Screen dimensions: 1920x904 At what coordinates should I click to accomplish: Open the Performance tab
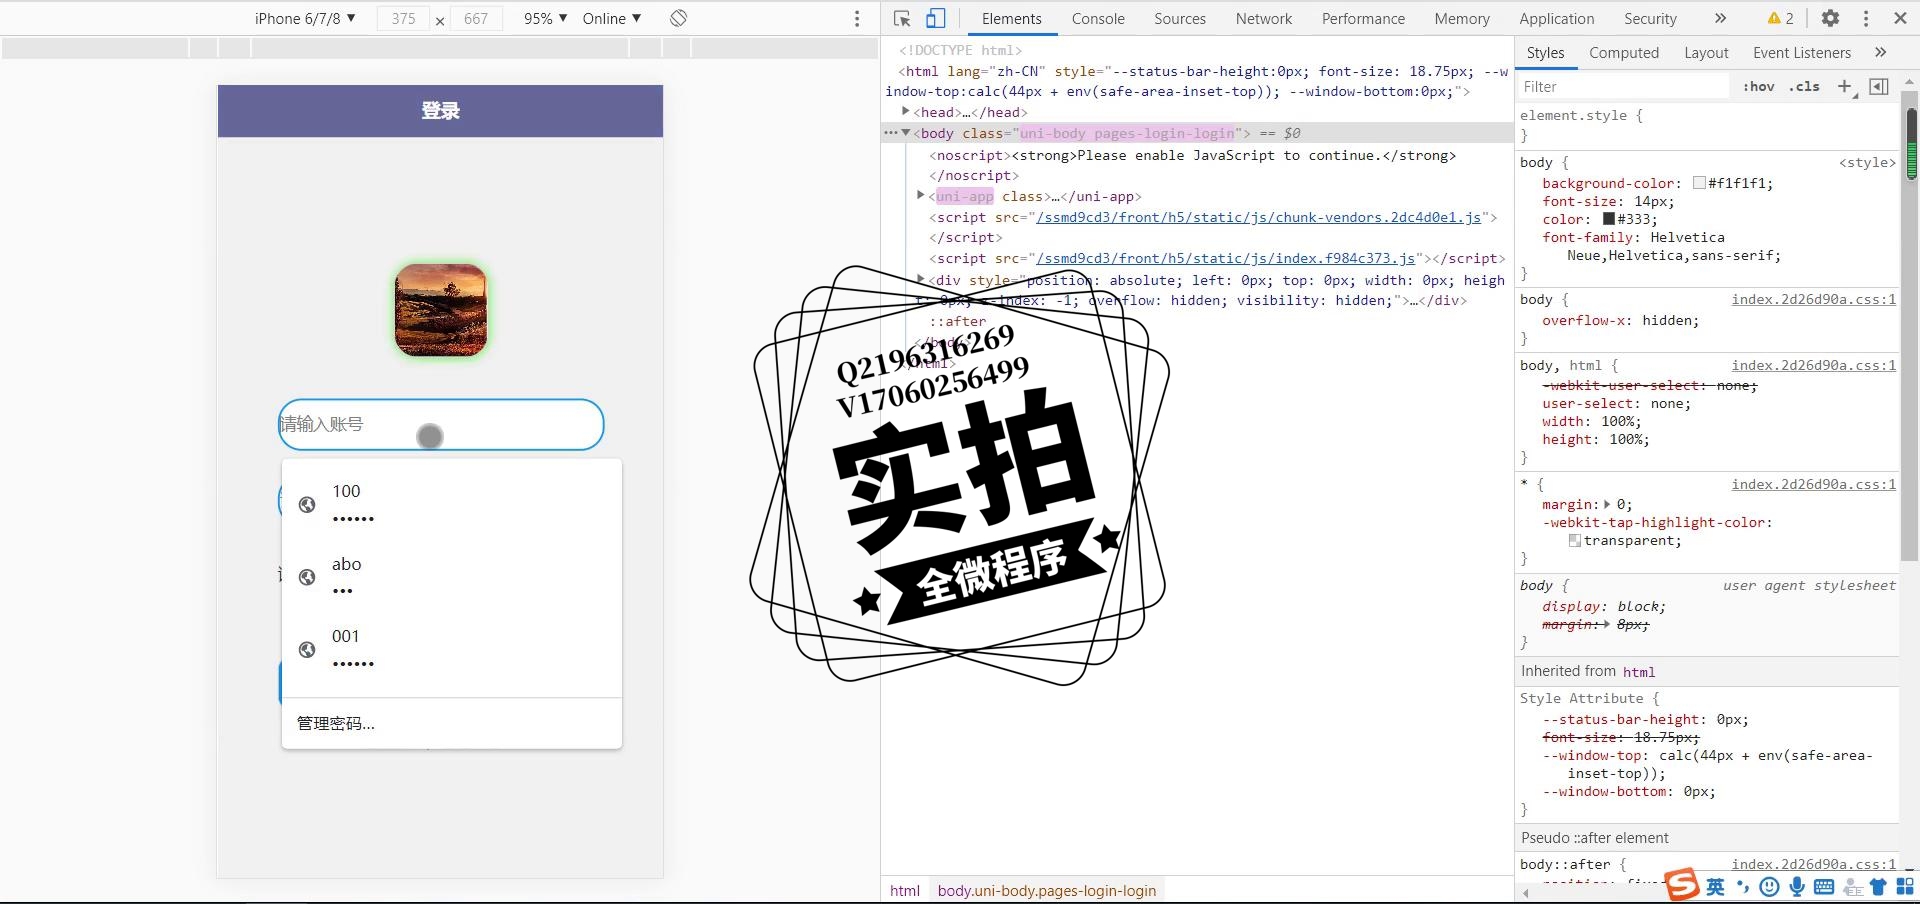[1363, 18]
